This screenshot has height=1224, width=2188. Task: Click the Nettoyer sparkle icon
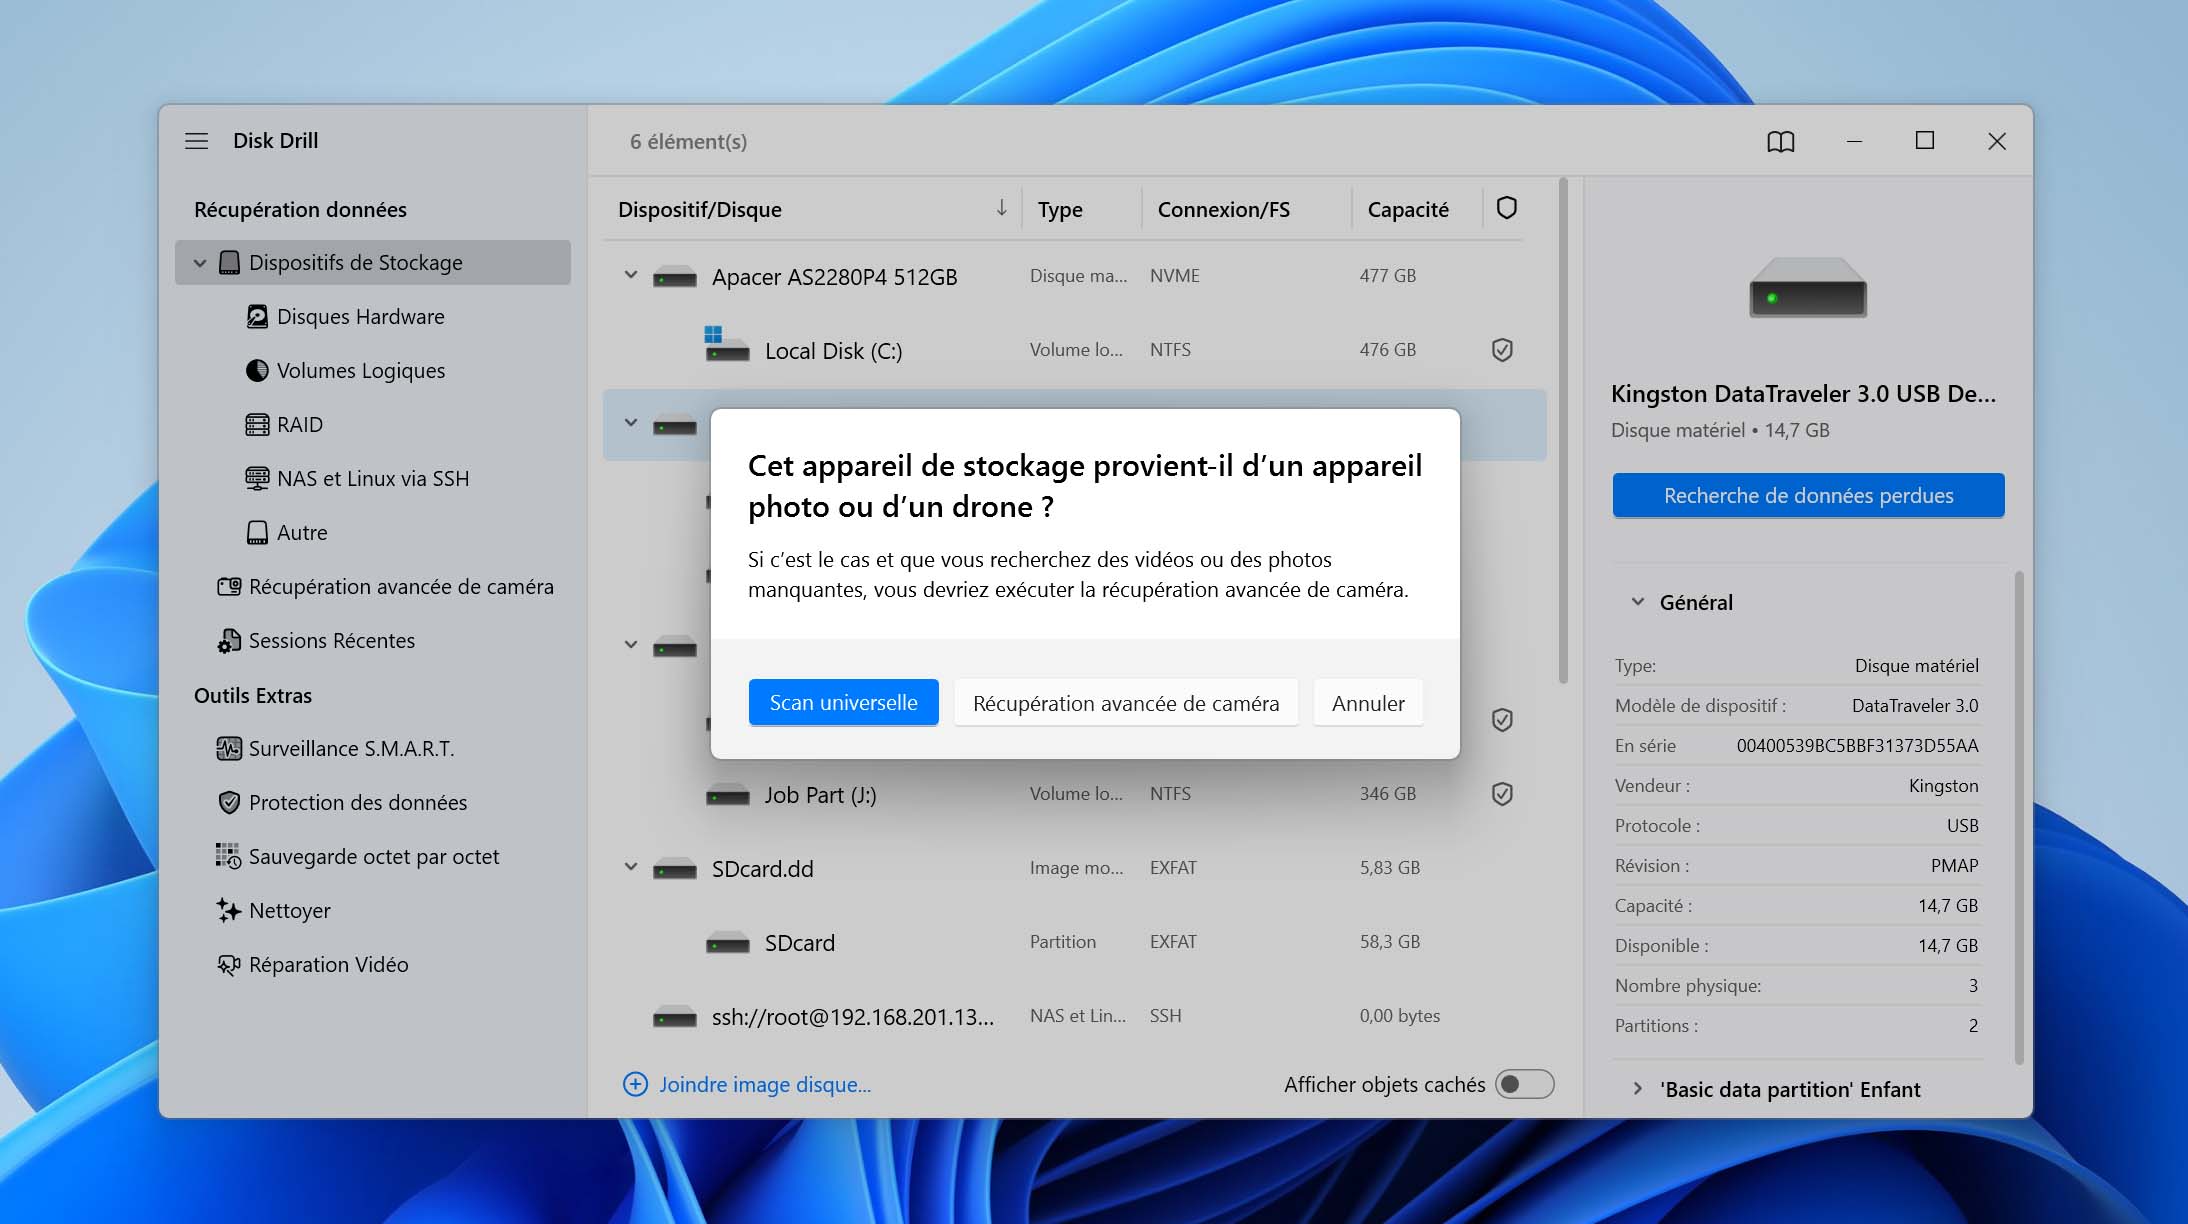coord(229,911)
